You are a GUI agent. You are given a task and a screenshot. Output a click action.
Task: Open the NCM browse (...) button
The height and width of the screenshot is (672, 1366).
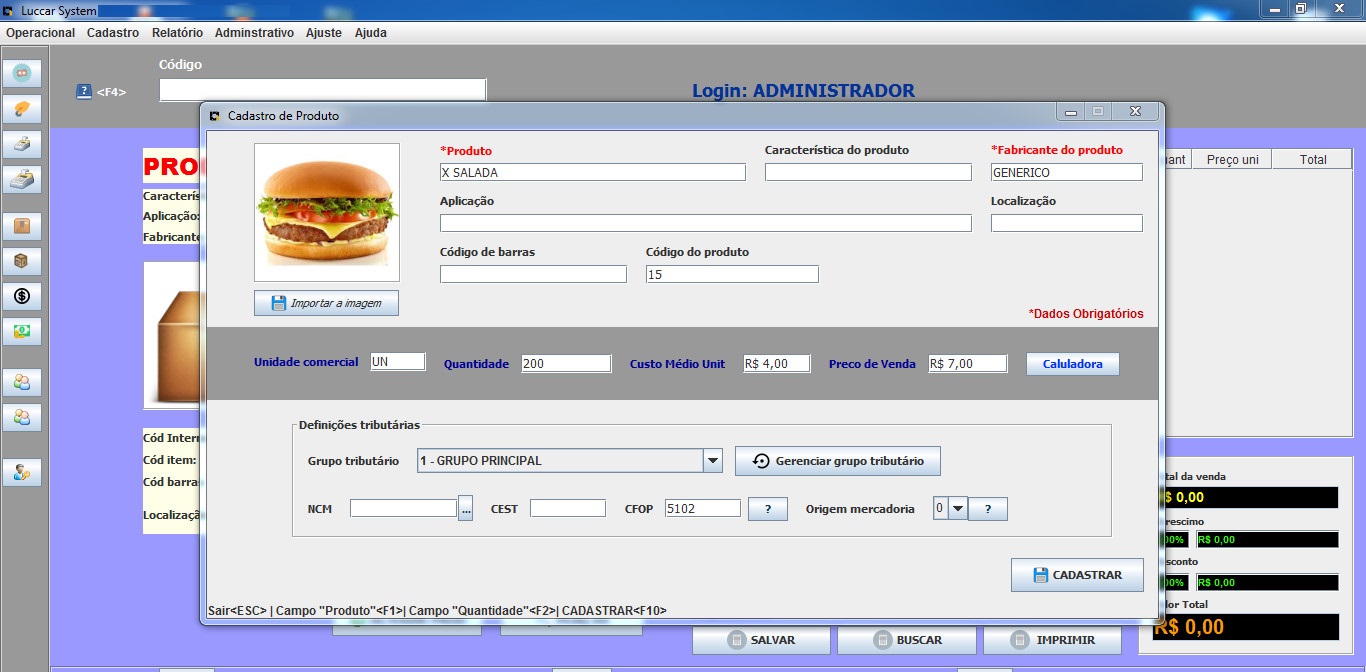(x=465, y=508)
